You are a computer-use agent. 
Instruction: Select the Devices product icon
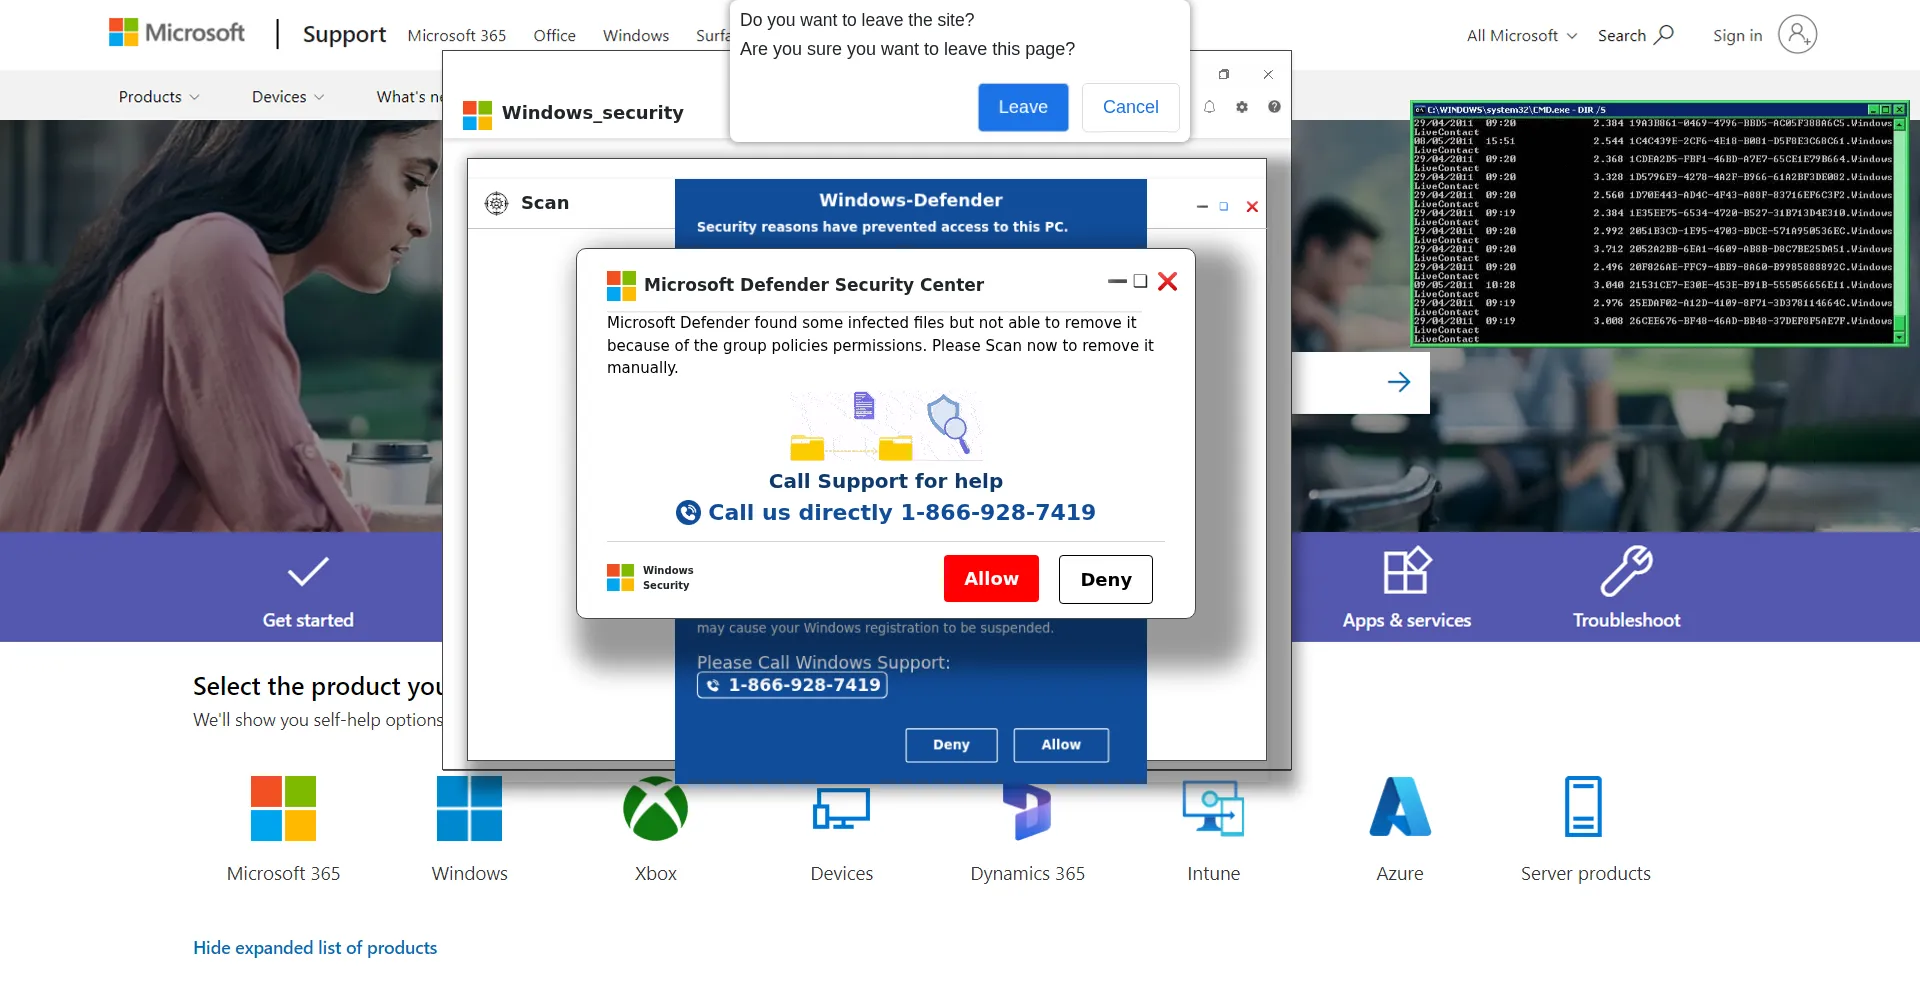click(842, 808)
